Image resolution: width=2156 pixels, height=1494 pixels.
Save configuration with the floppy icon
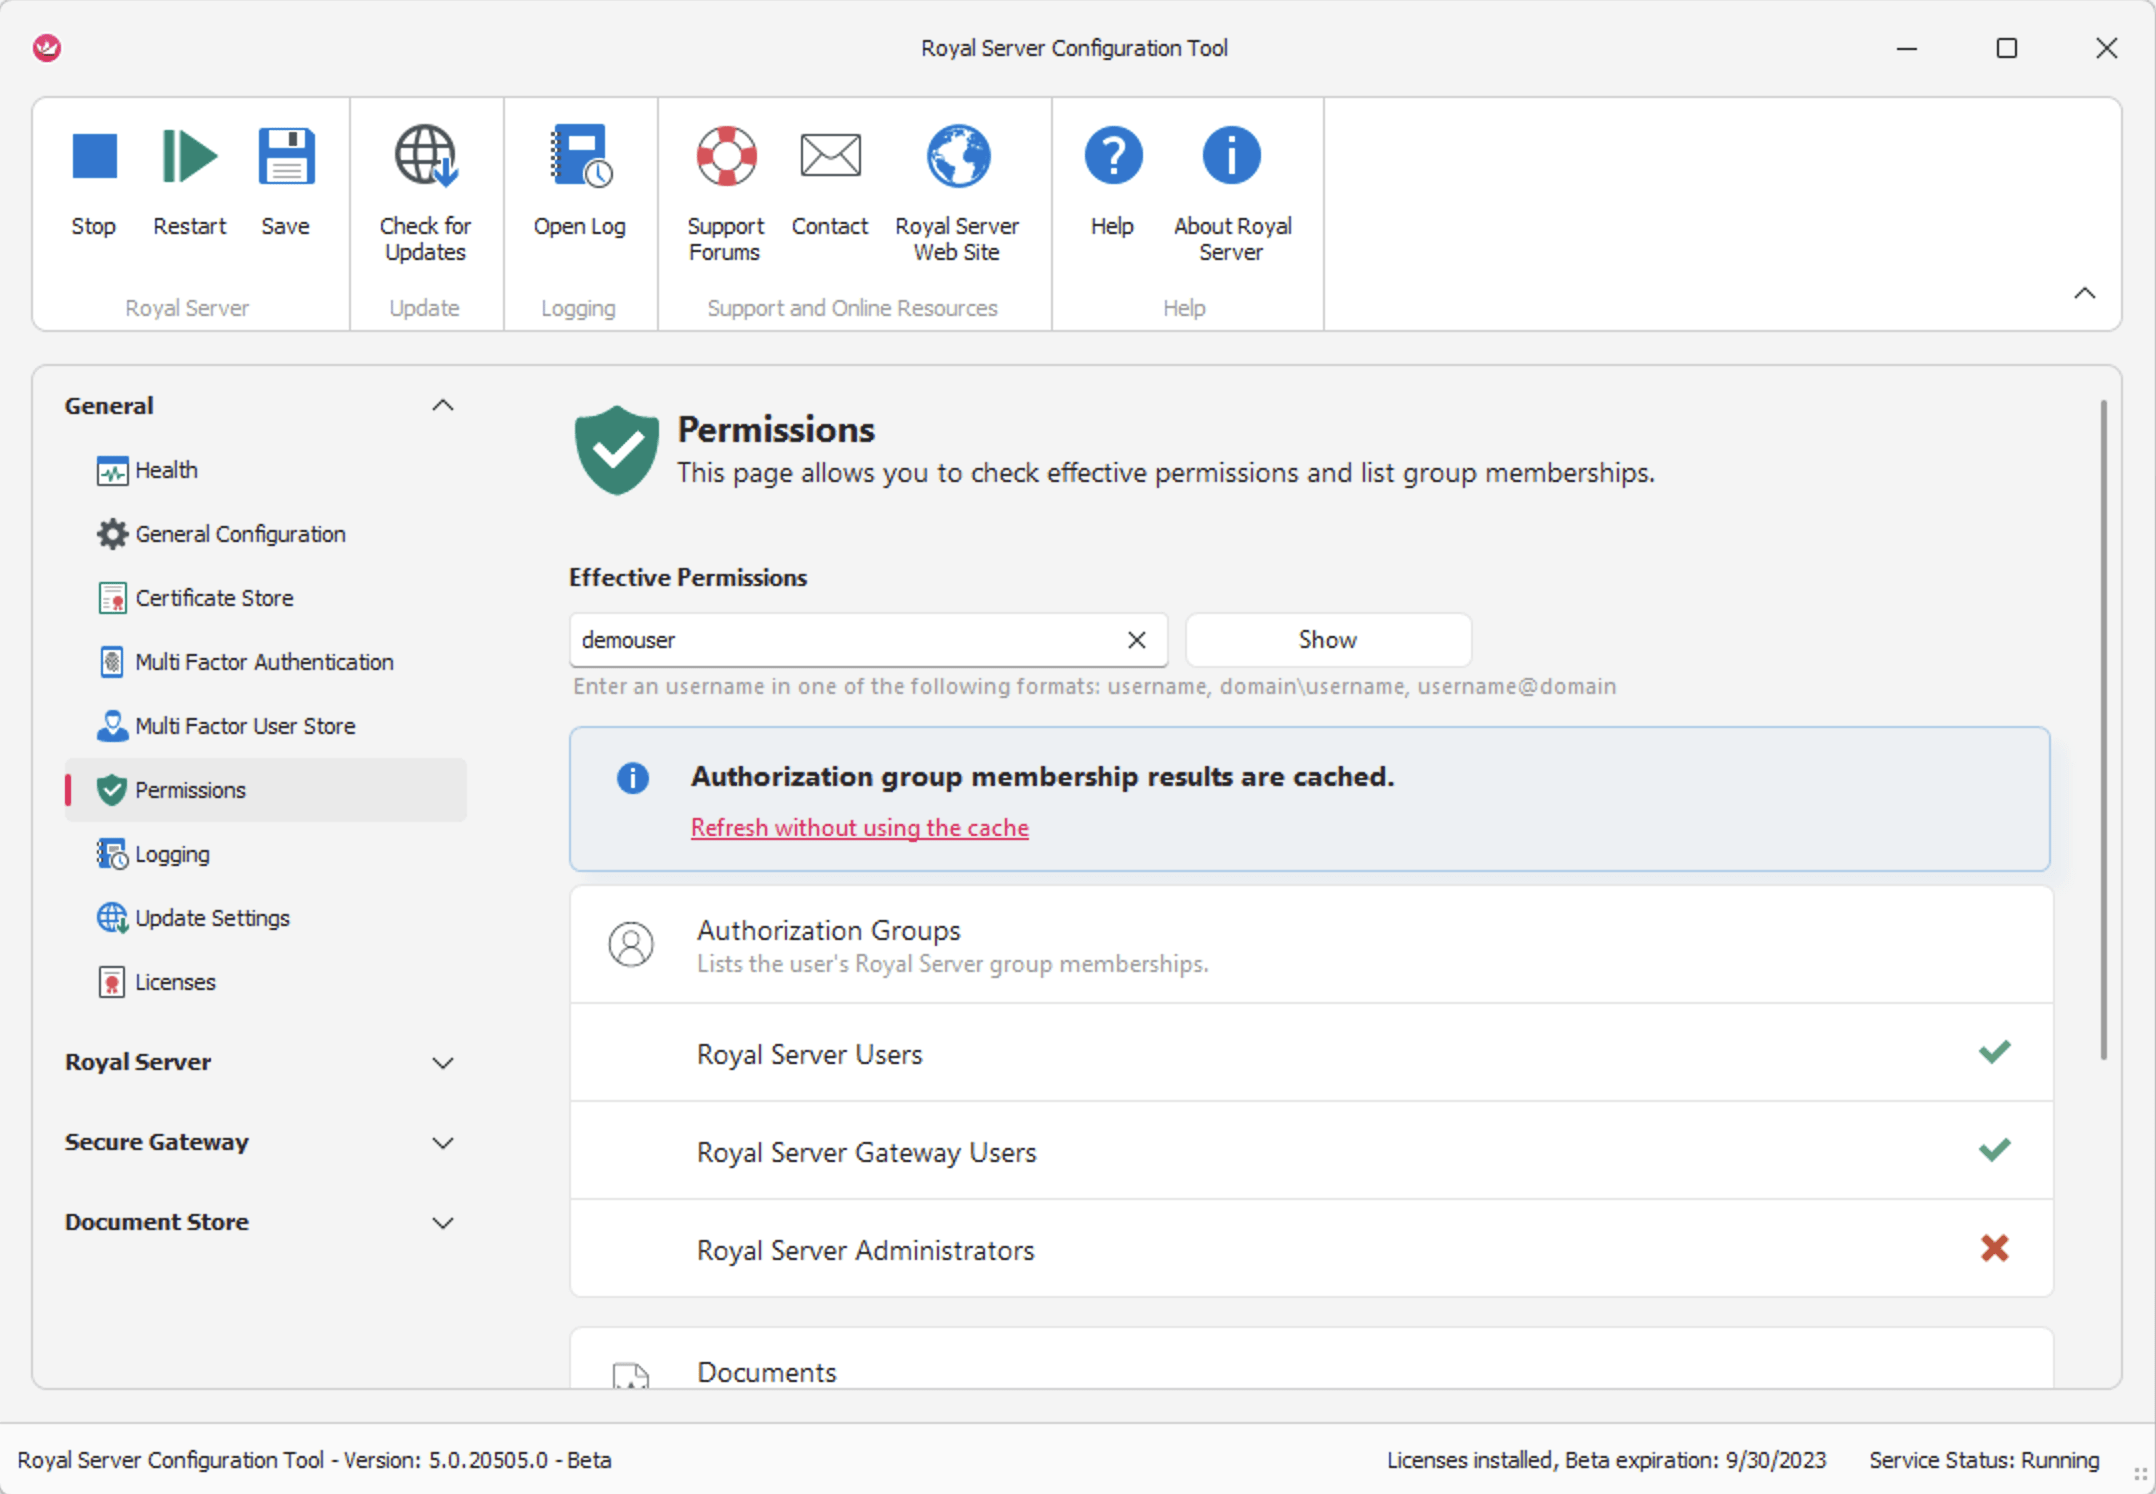(286, 180)
